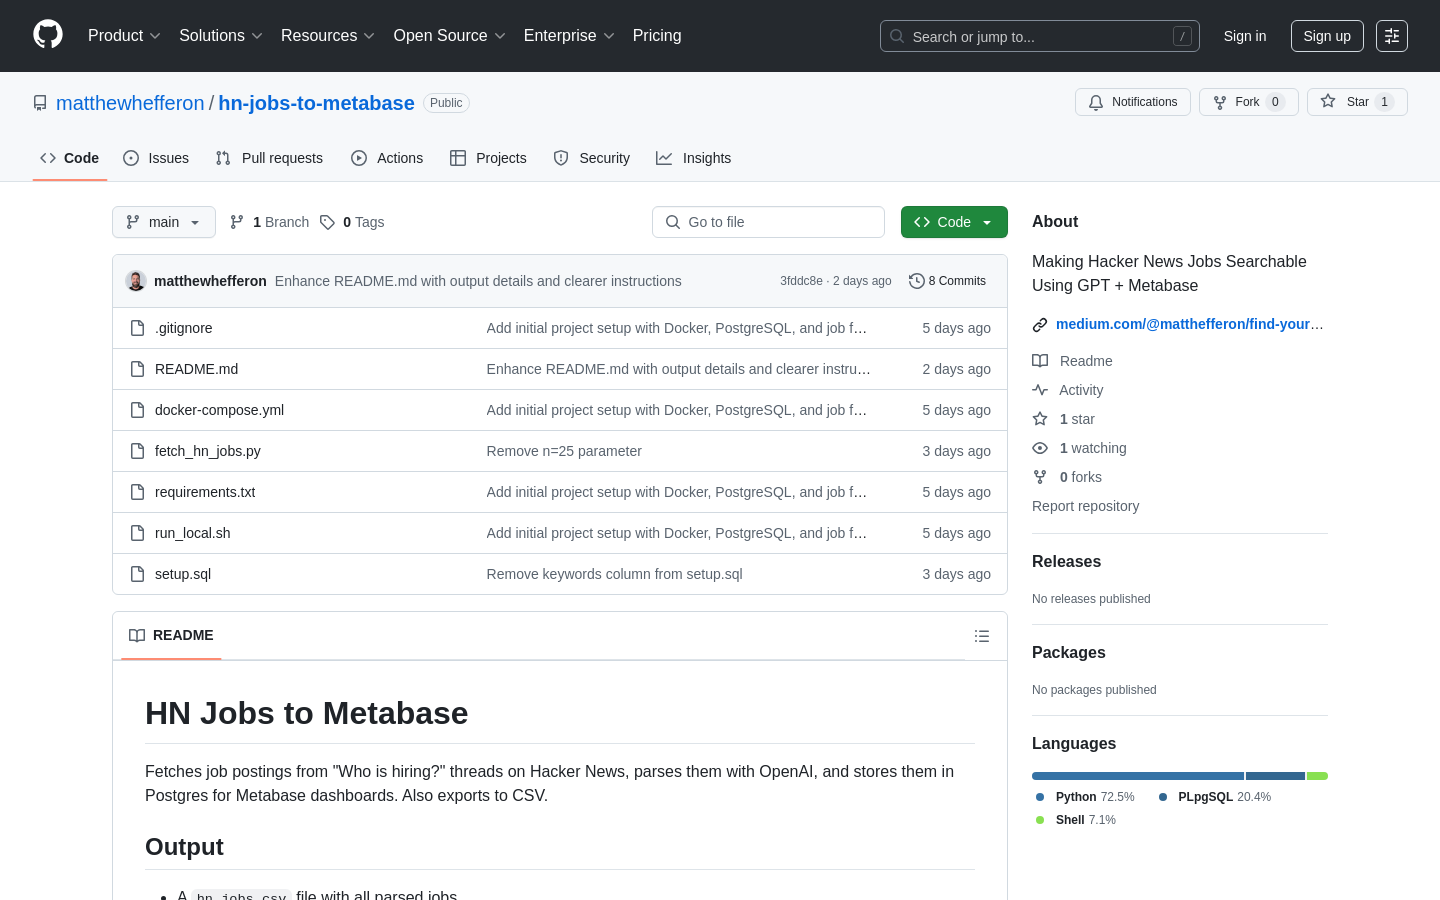Open the Insights tab
Viewport: 1440px width, 900px height.
694,158
